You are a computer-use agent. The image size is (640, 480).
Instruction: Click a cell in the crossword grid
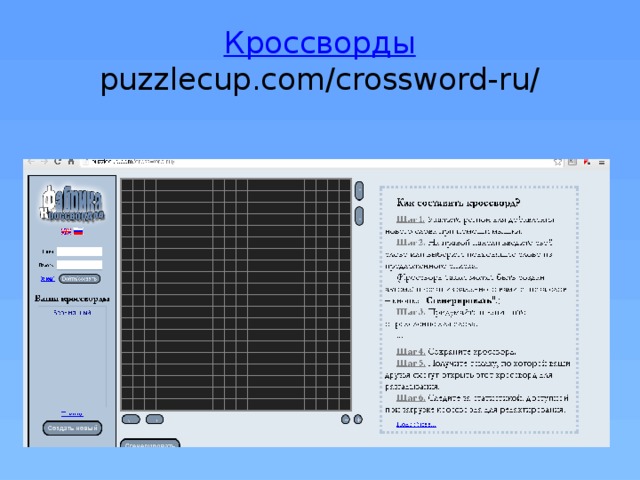tap(236, 294)
